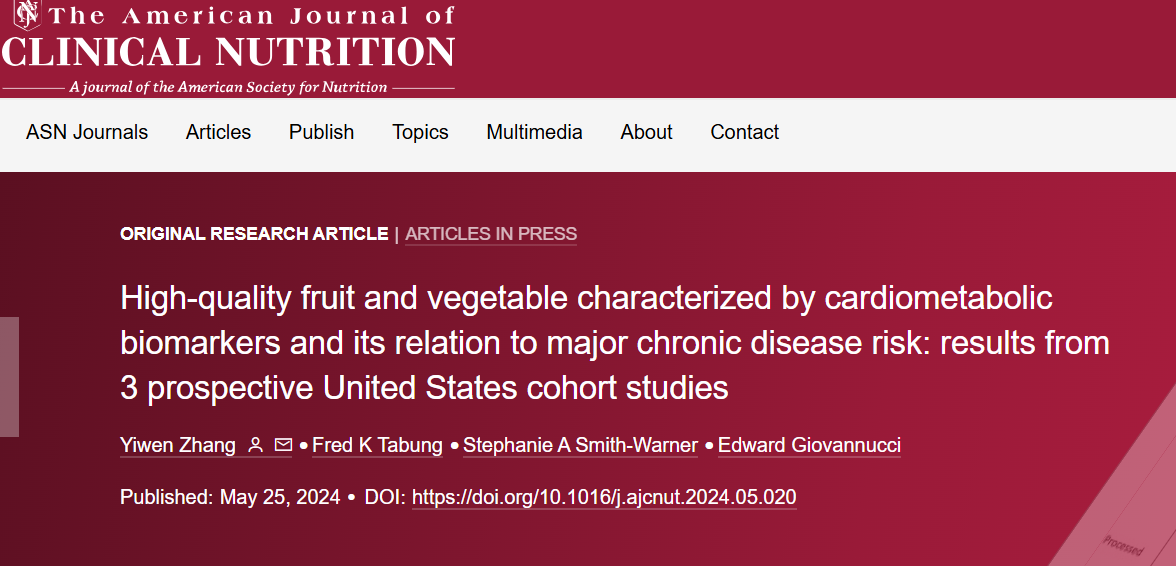Click Contact in the navigation bar
Viewport: 1176px width, 566px height.
click(744, 132)
